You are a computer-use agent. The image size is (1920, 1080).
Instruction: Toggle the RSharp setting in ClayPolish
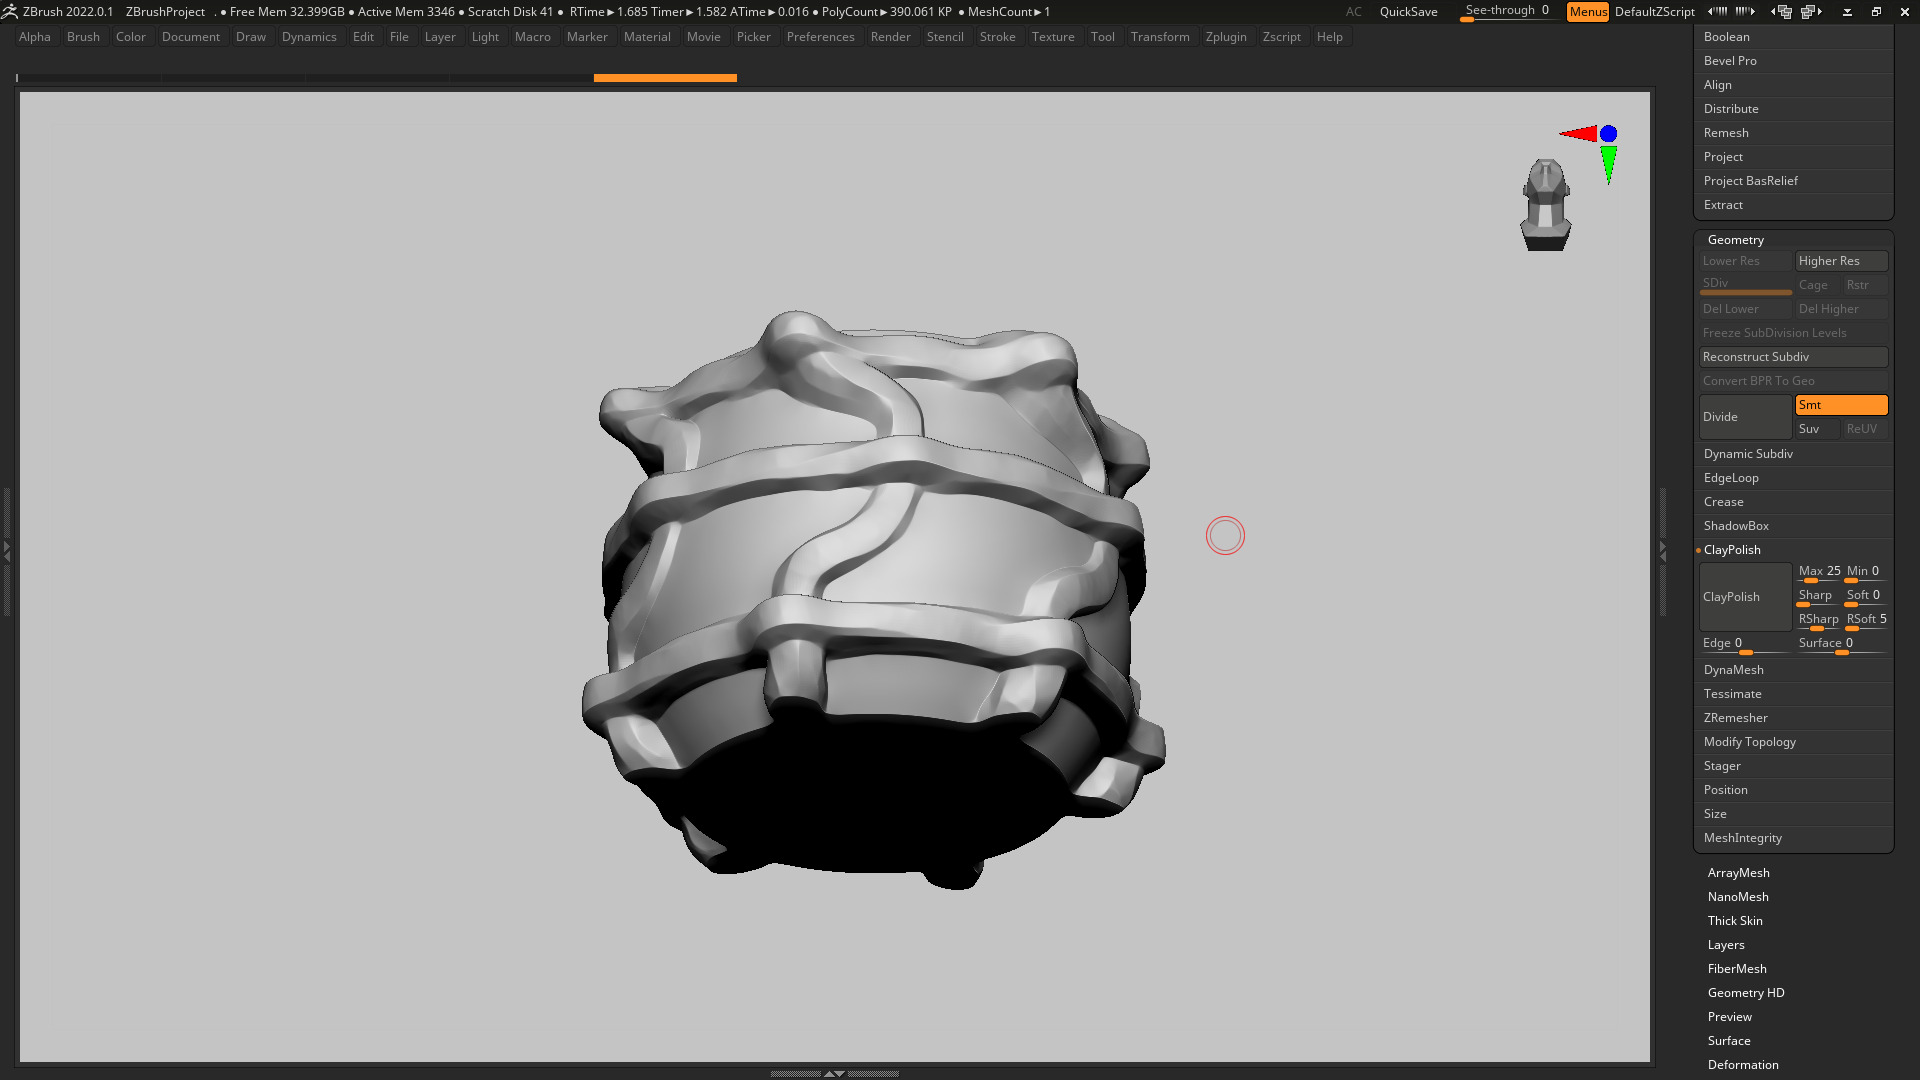[1817, 620]
